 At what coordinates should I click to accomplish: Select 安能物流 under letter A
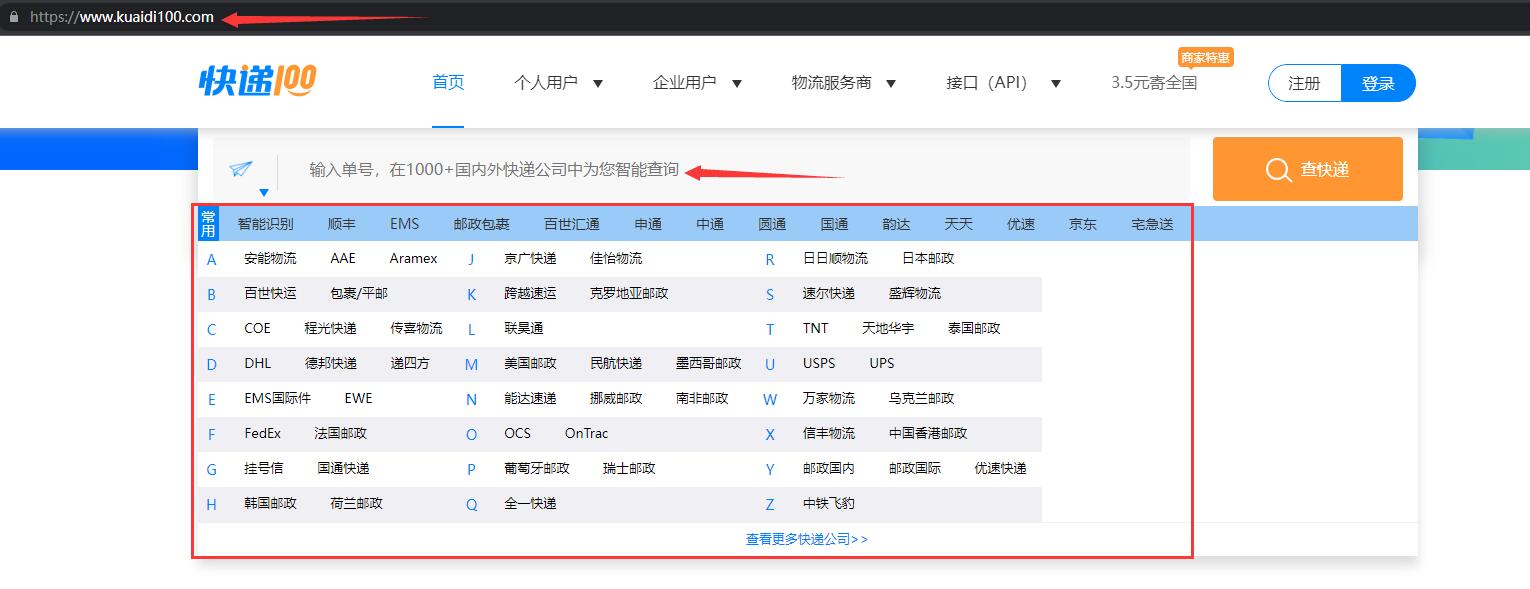pos(270,258)
